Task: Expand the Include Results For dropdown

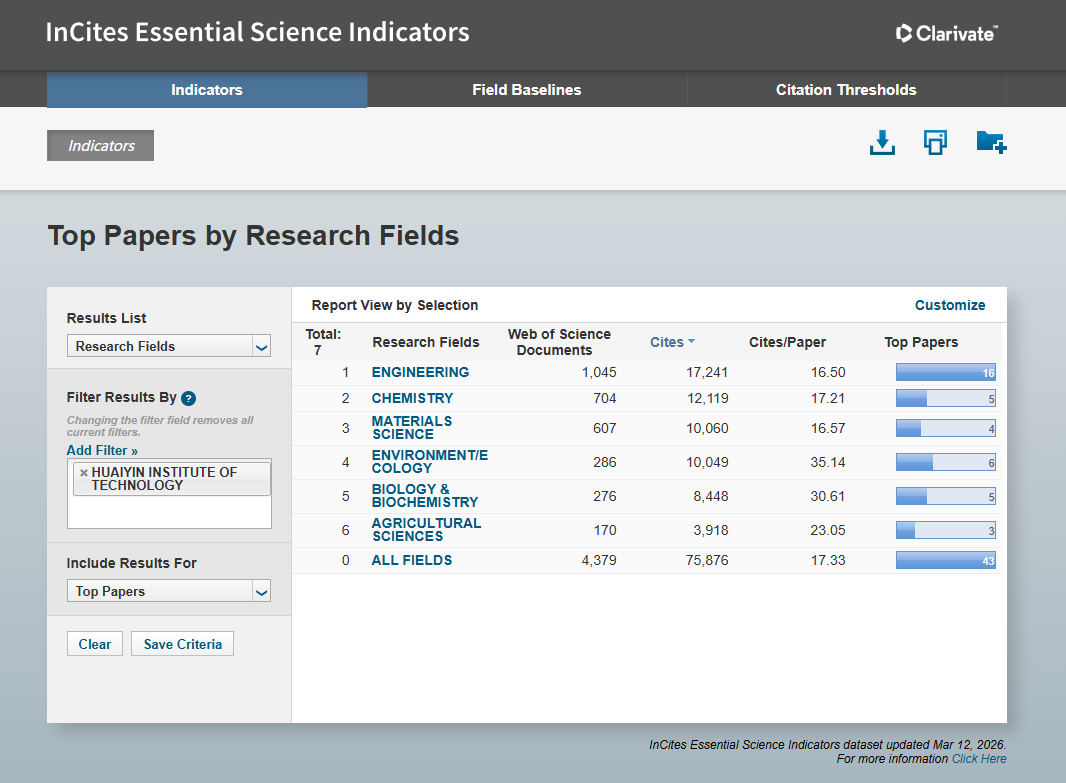Action: point(169,591)
